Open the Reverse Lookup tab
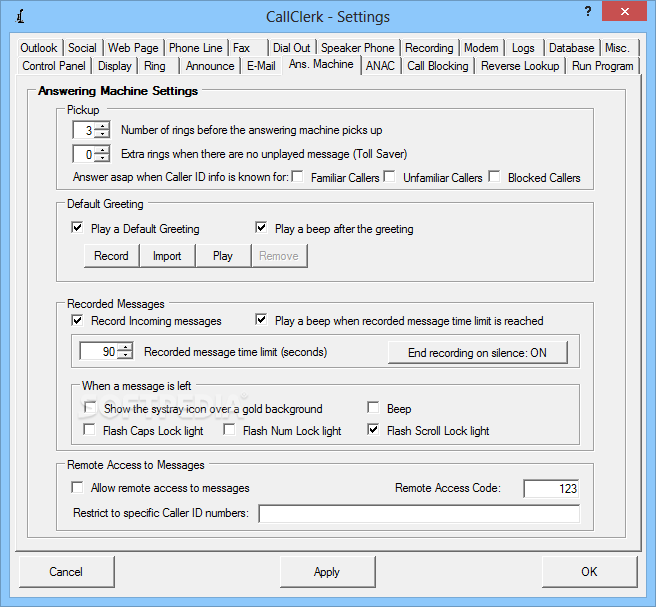 point(520,66)
